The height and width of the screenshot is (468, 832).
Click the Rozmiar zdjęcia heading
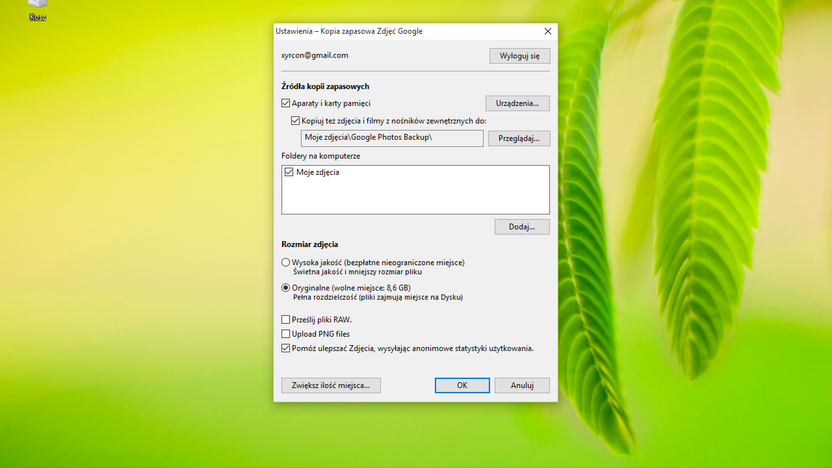tap(309, 244)
